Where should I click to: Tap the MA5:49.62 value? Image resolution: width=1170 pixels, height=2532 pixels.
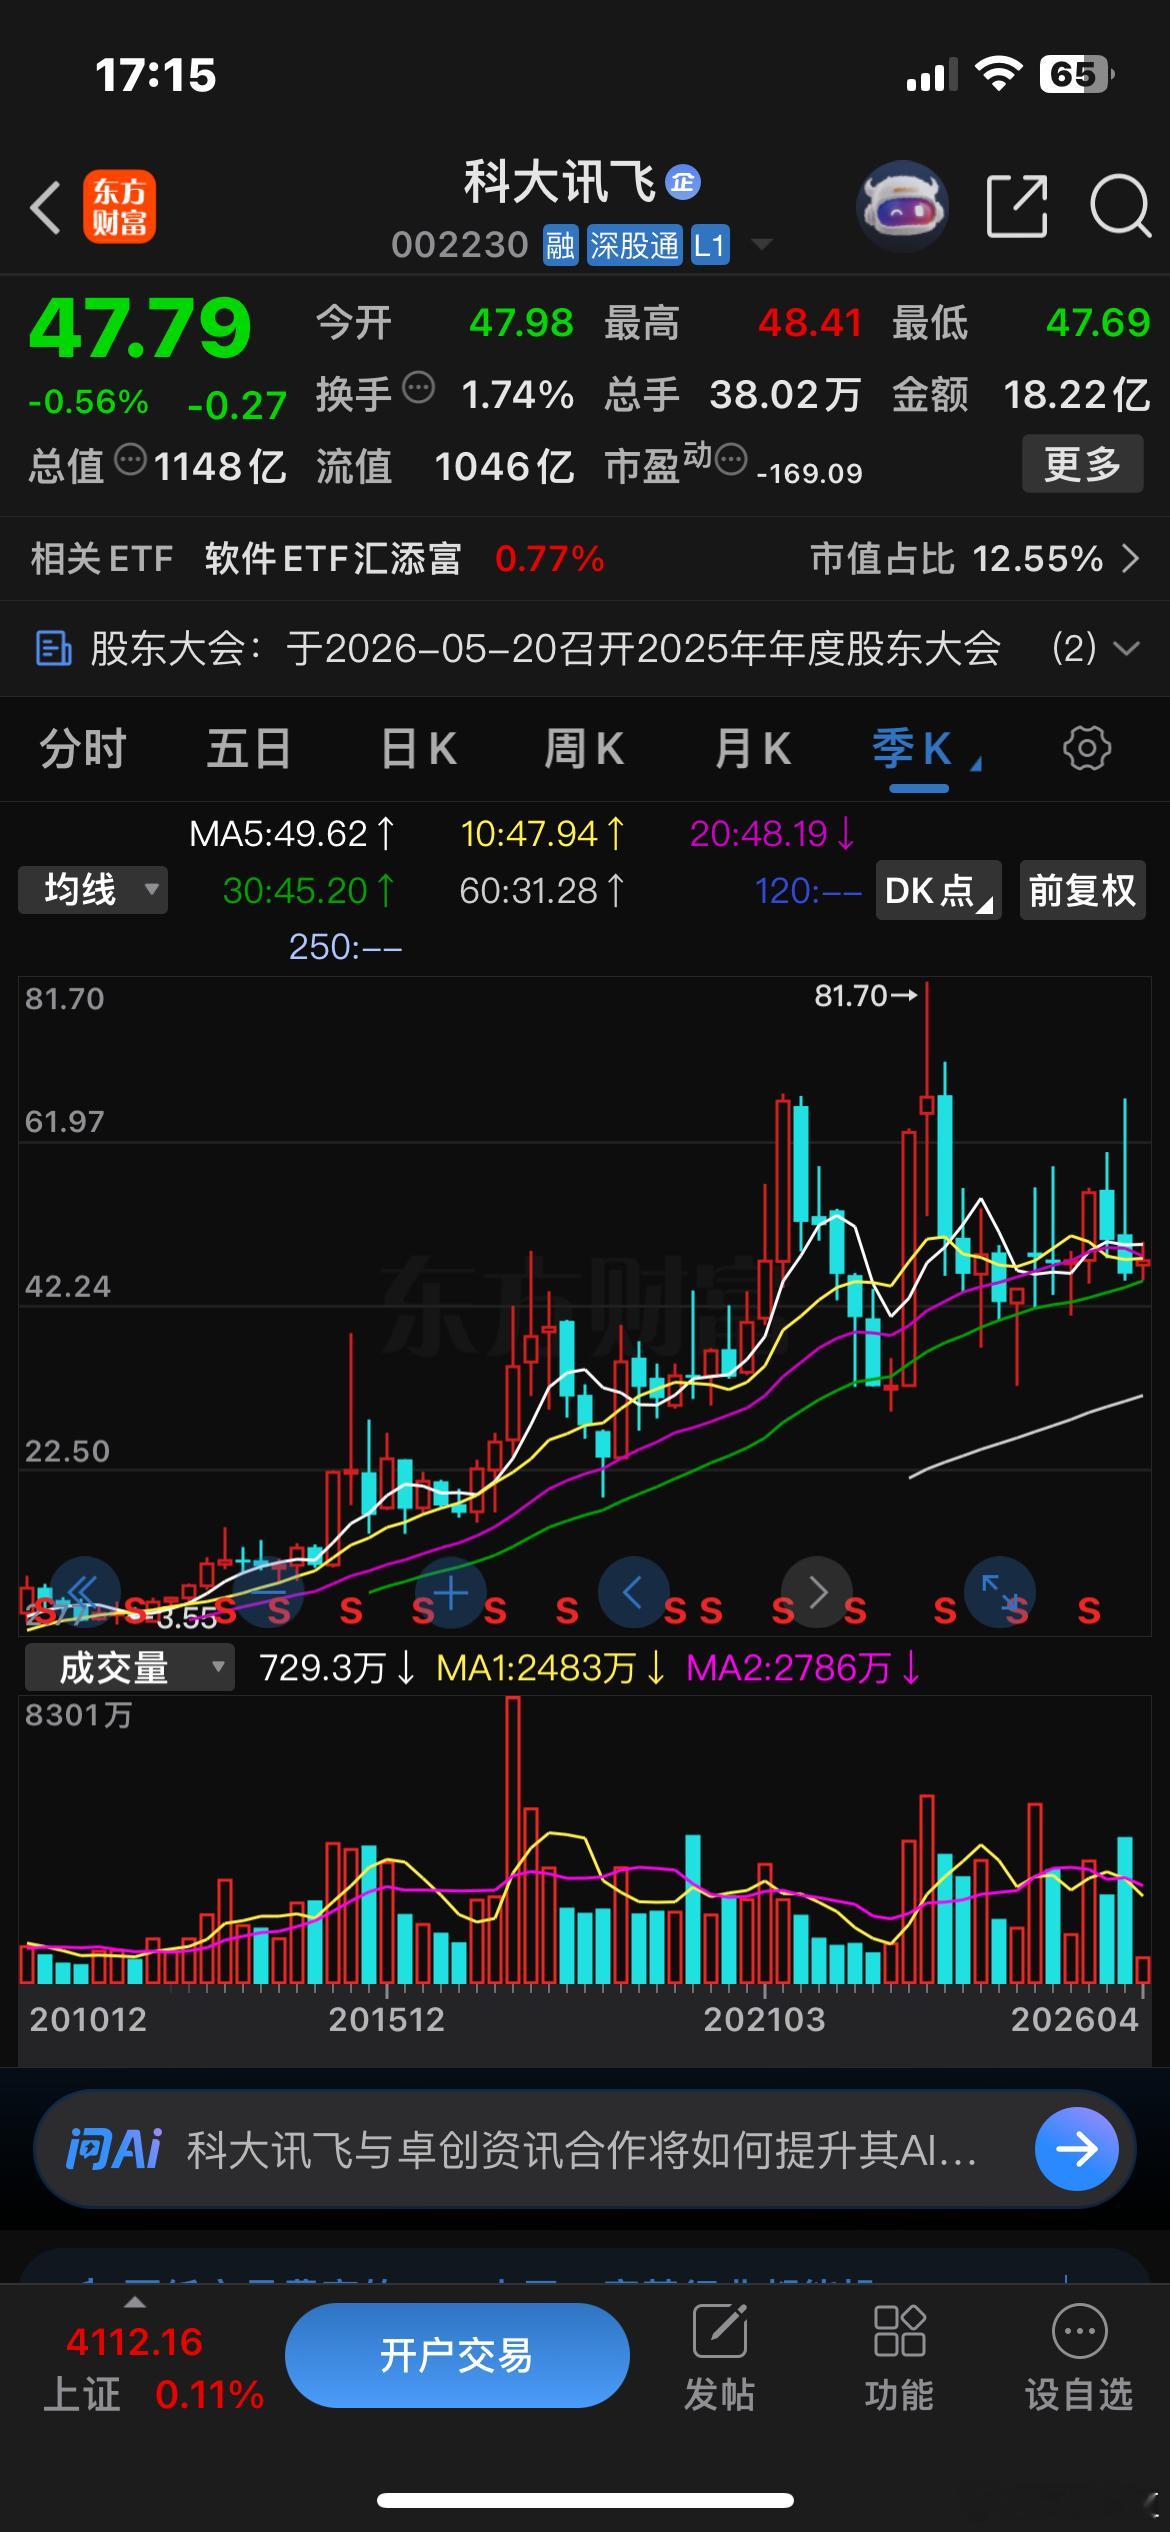pyautogui.click(x=292, y=833)
